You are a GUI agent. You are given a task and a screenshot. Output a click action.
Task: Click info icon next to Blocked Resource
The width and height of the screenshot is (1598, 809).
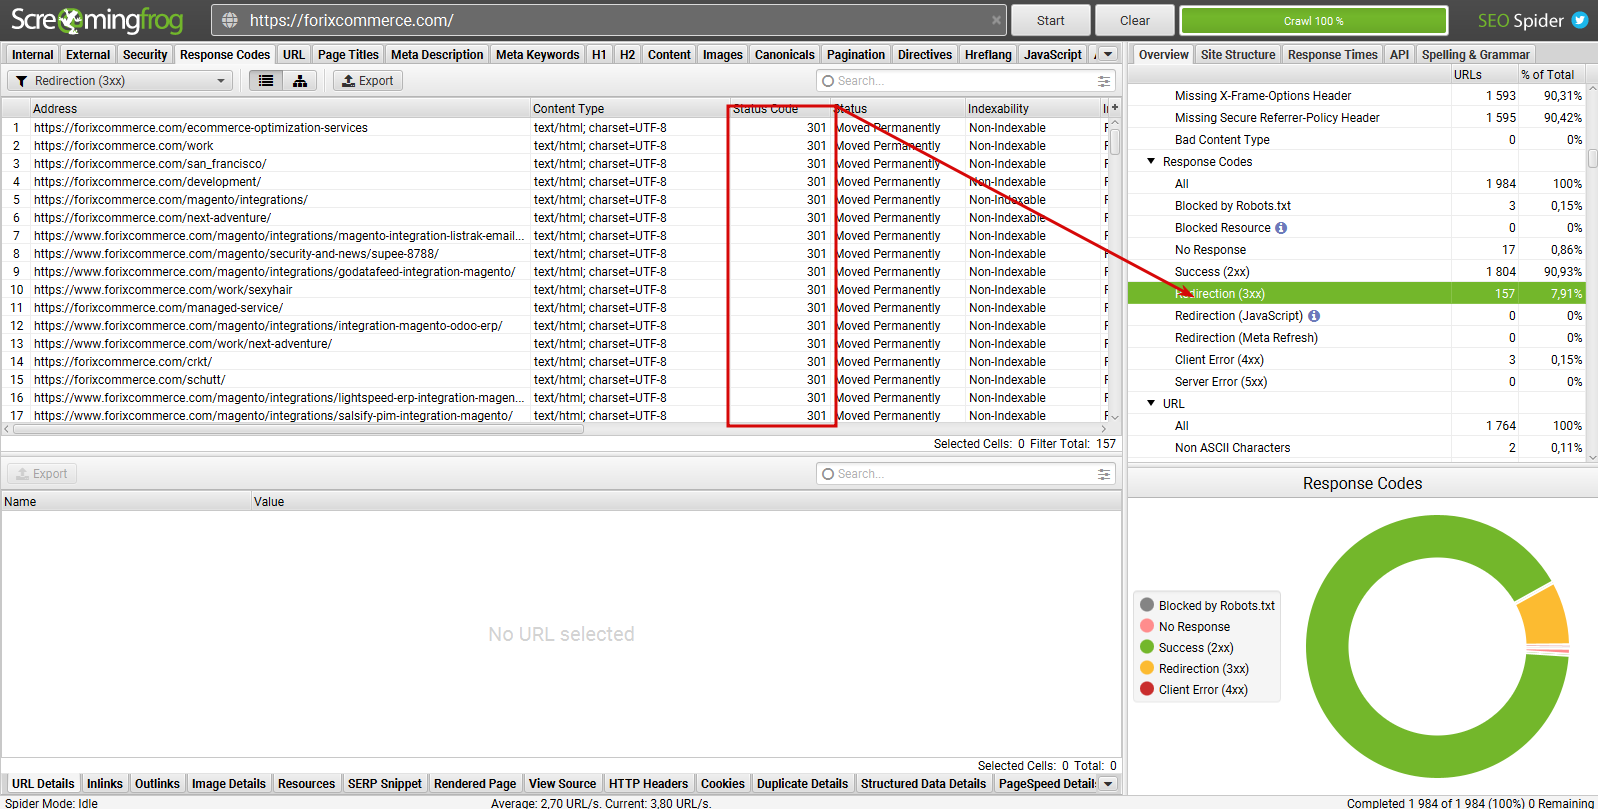coord(1281,228)
